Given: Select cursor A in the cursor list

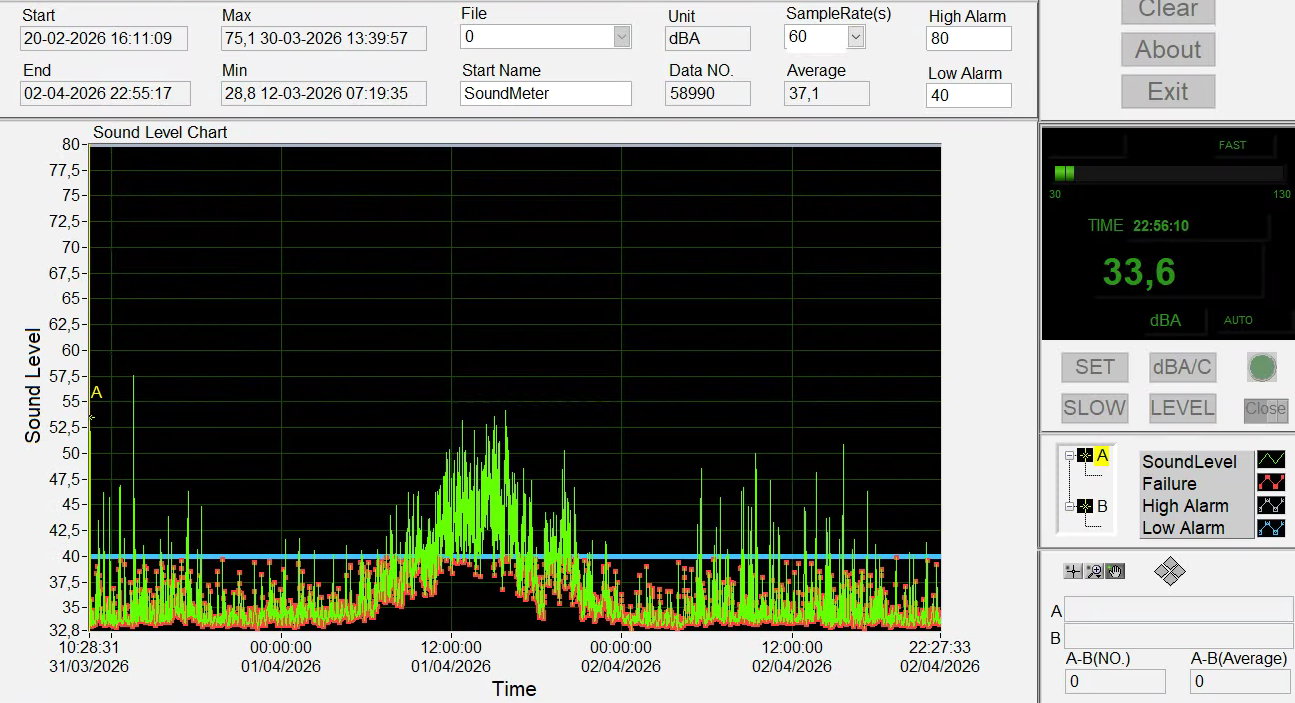Looking at the screenshot, I should click(x=1102, y=456).
